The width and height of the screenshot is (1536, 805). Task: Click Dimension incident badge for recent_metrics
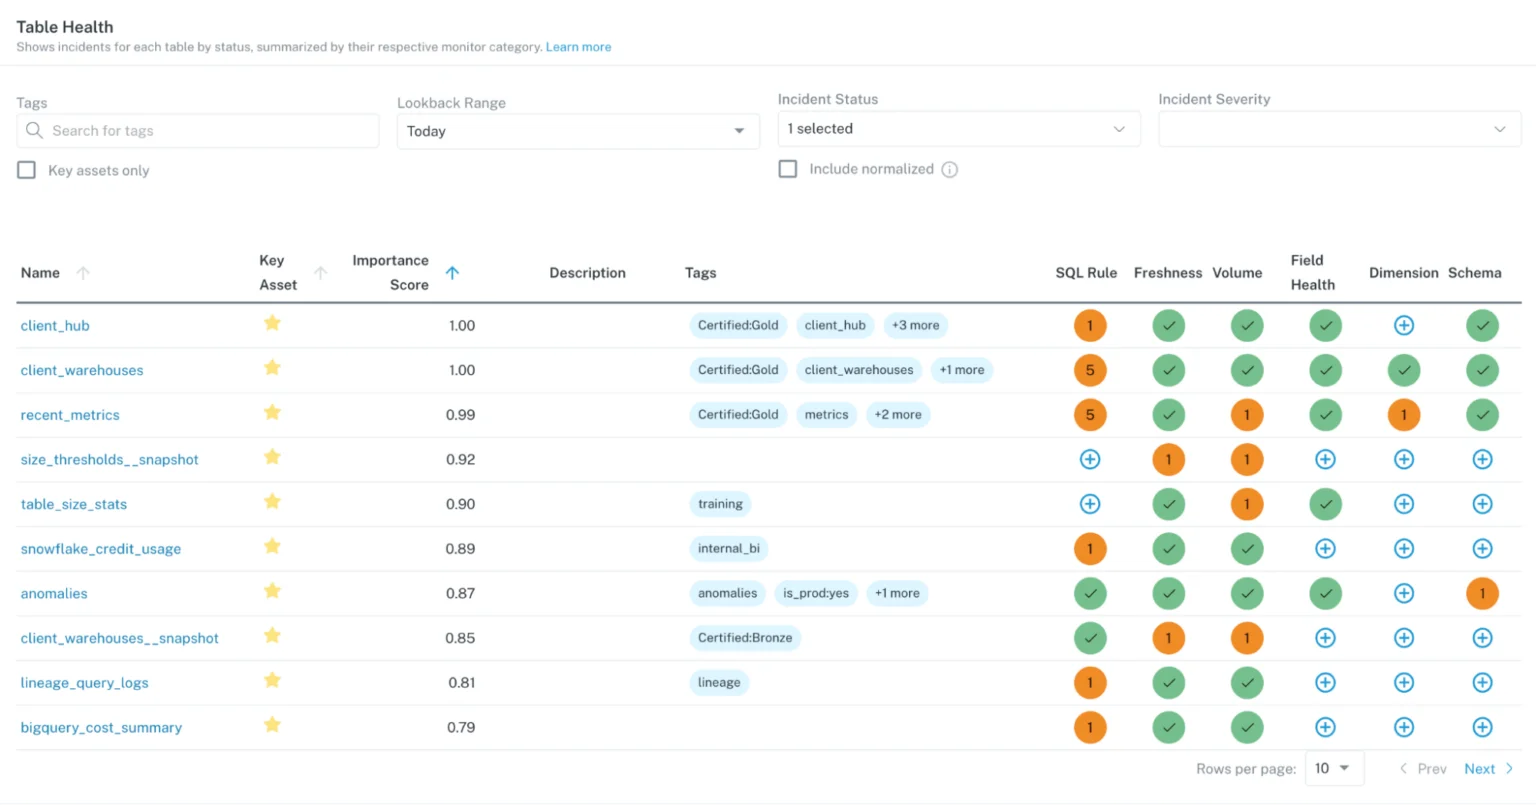(1404, 415)
